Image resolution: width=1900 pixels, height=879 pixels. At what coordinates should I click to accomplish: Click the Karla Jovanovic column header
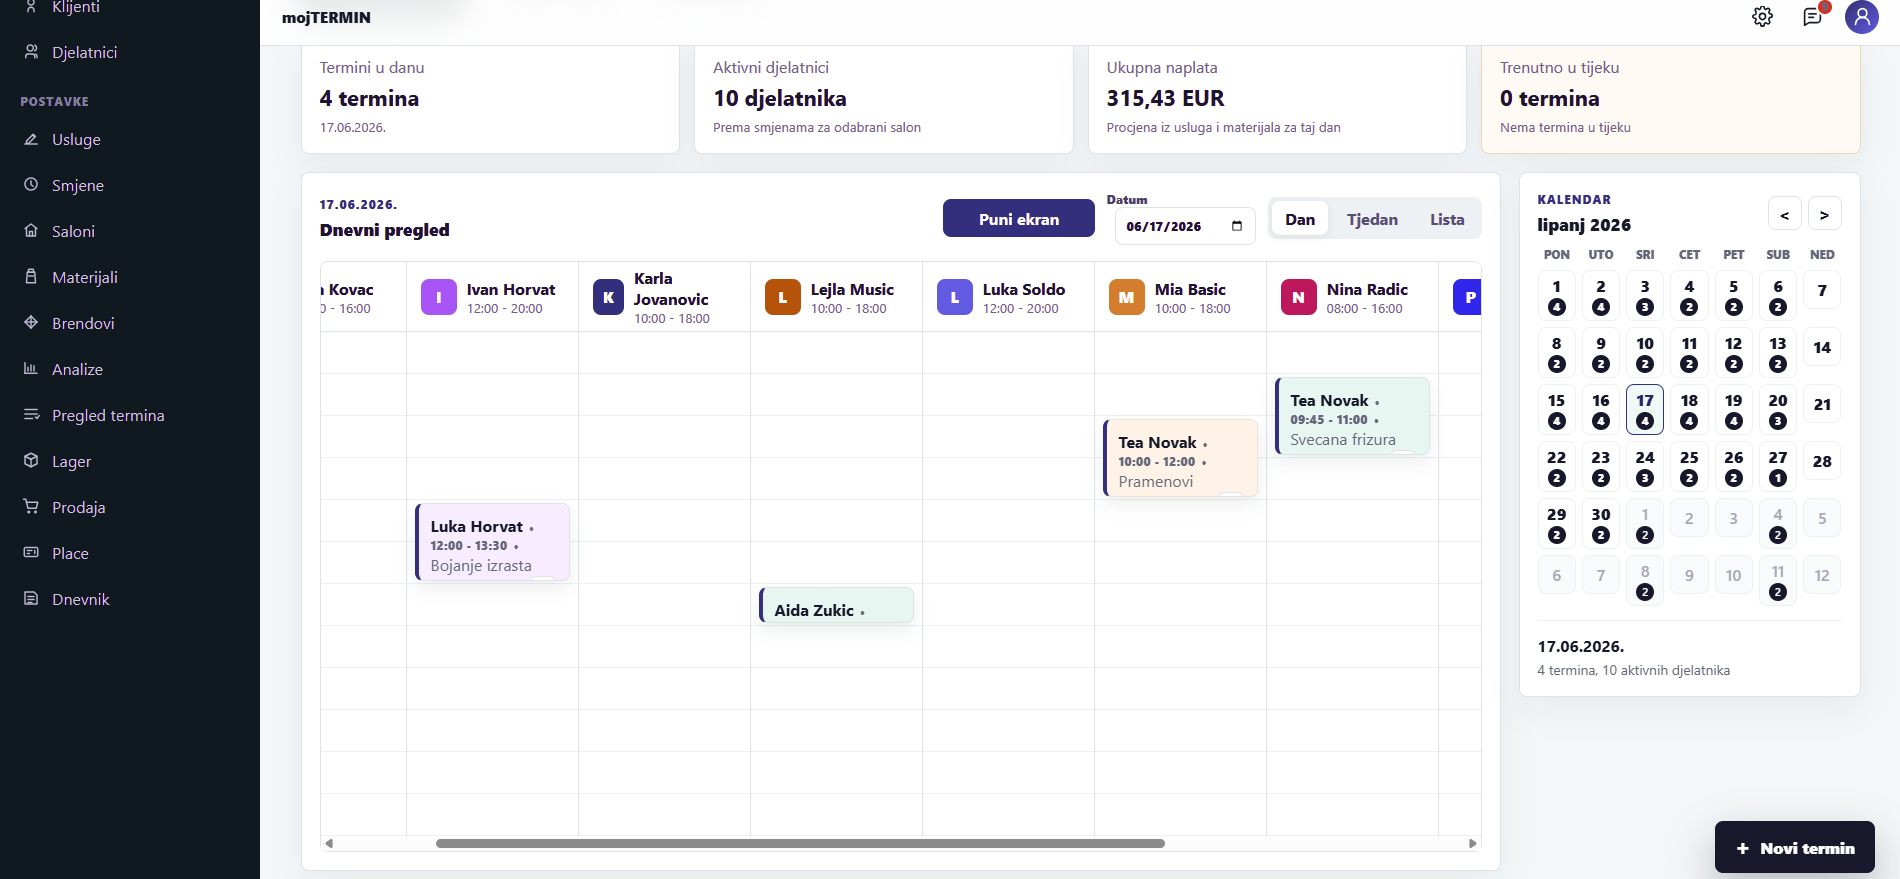point(664,297)
